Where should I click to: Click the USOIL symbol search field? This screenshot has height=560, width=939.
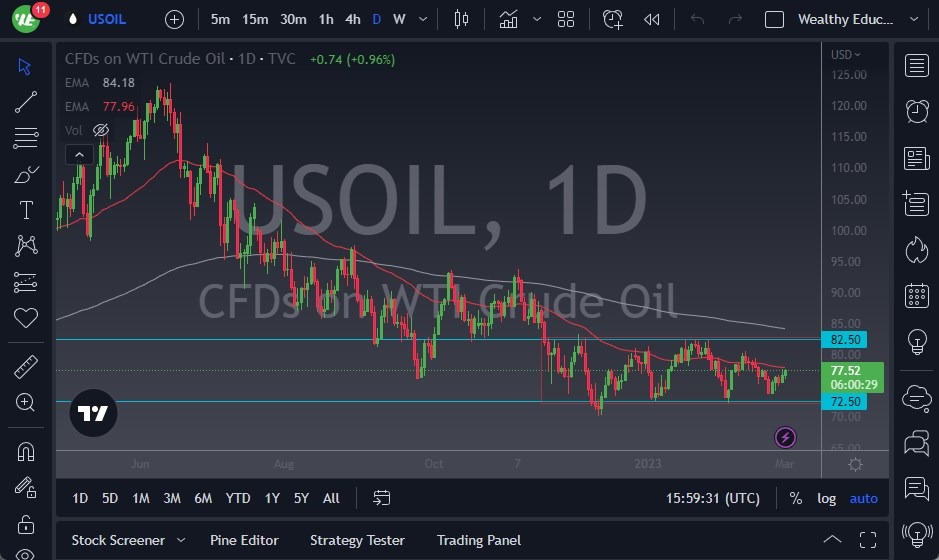(x=109, y=19)
